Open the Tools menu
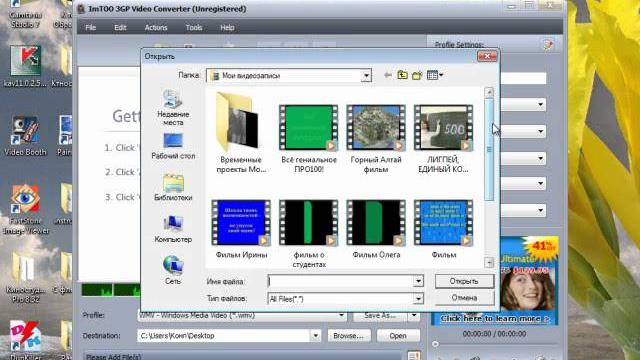Image resolution: width=640 pixels, height=360 pixels. [193, 27]
